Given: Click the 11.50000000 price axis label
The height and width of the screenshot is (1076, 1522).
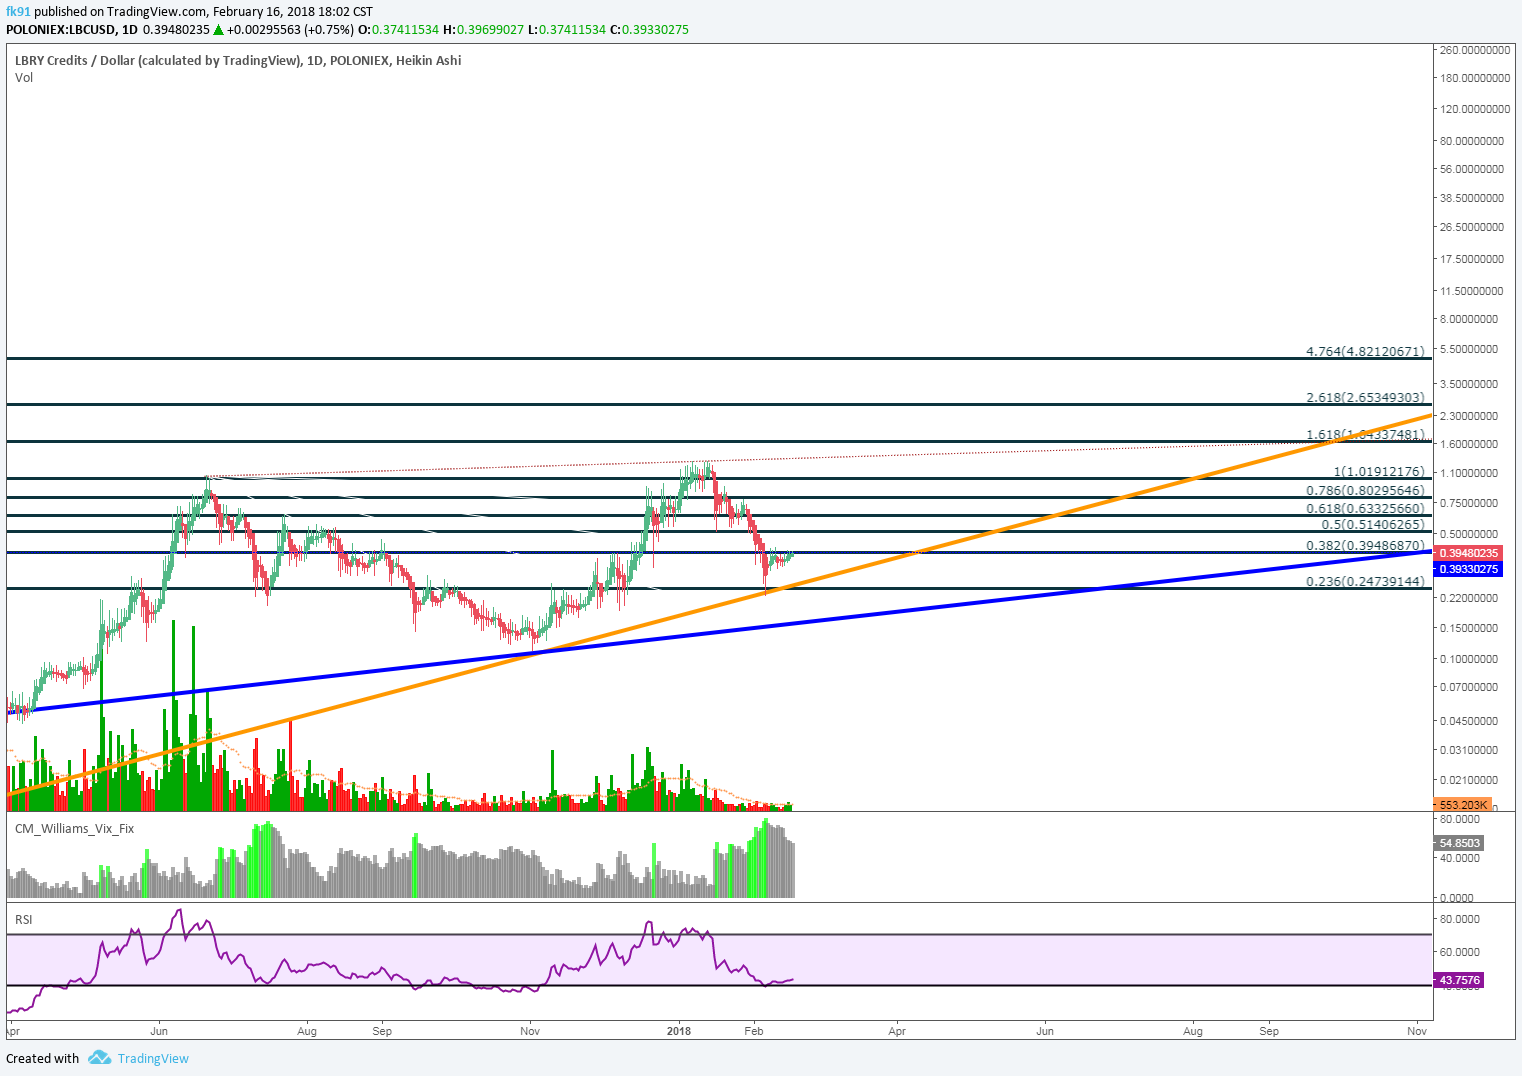Looking at the screenshot, I should [1471, 291].
